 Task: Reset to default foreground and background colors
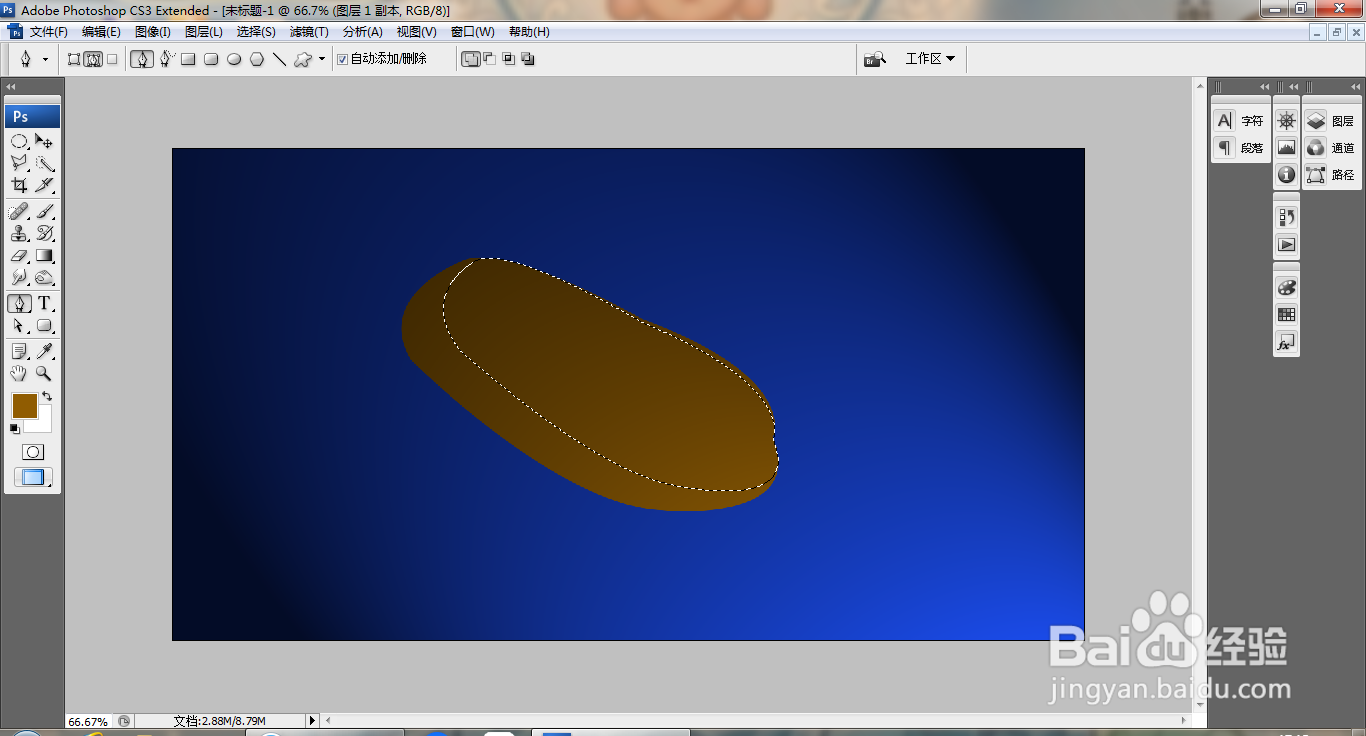coord(14,429)
